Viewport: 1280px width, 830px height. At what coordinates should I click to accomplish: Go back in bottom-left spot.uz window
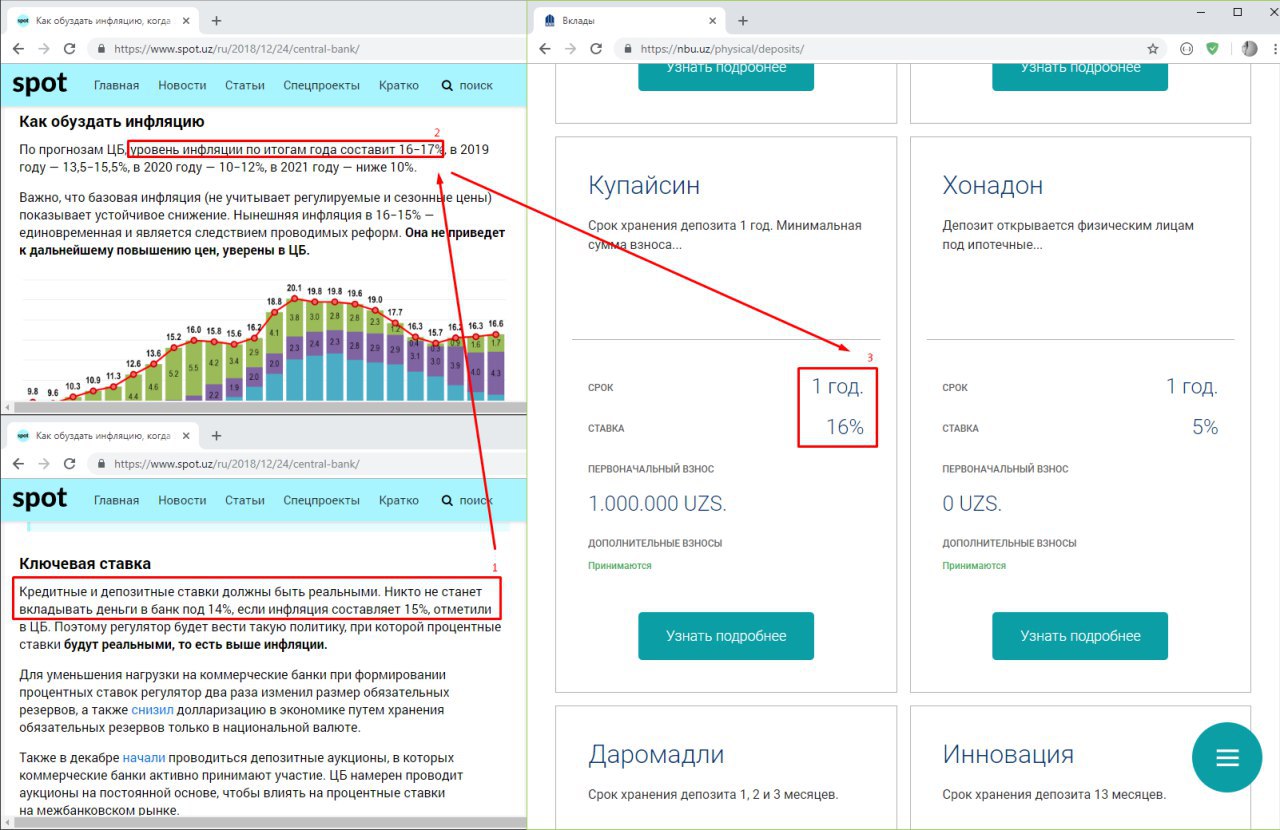tap(18, 464)
